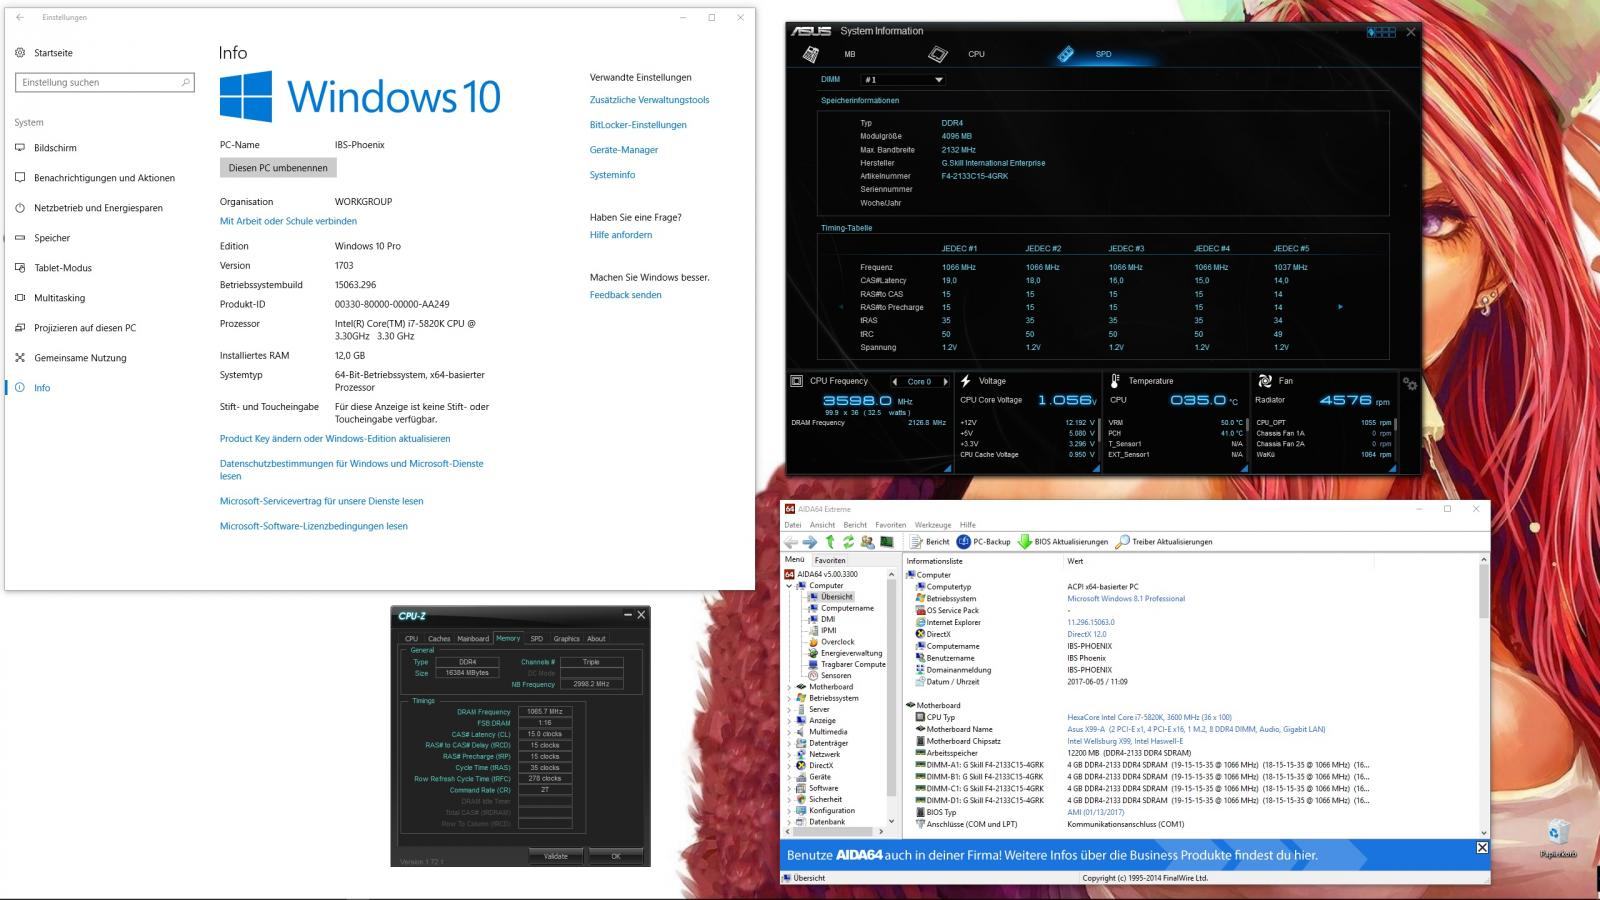Expand Netzwerk tree node in AIDA64
This screenshot has width=1600, height=900.
pyautogui.click(x=789, y=754)
